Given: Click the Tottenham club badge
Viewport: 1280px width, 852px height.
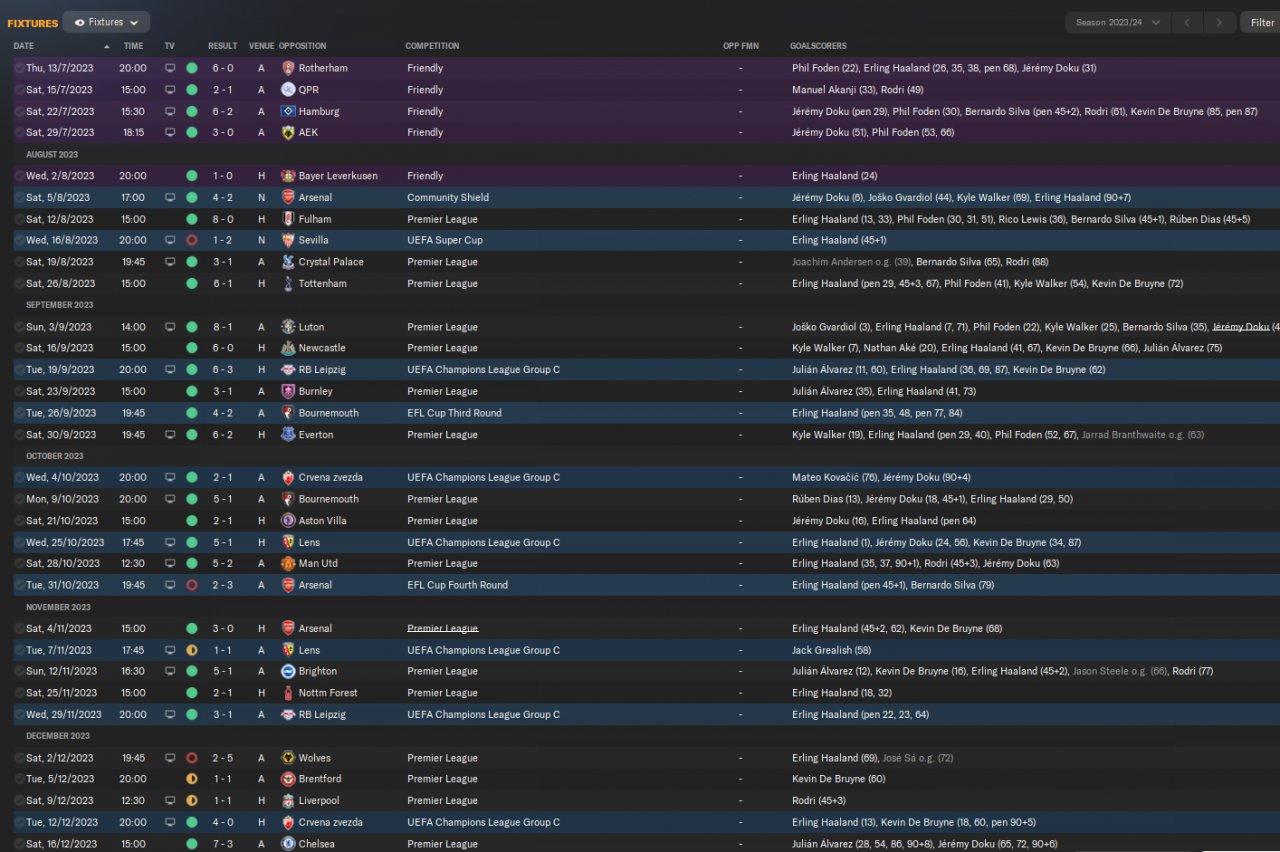Looking at the screenshot, I should [x=288, y=284].
